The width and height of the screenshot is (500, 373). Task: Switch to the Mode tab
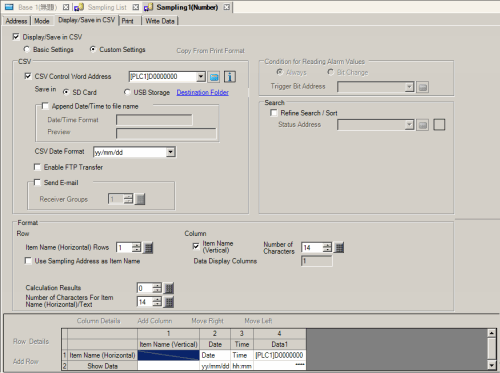pos(42,21)
